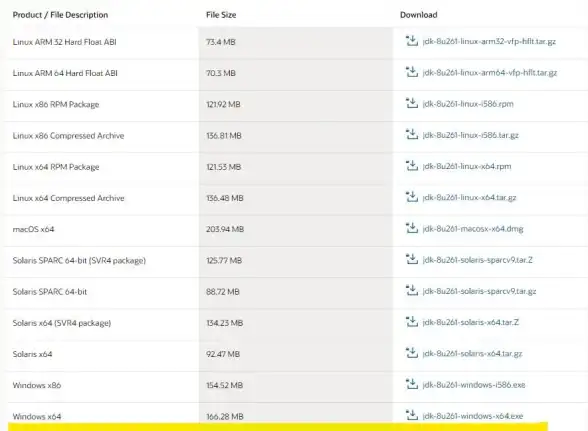Click Download column header
The image size is (588, 431).
[418, 15]
